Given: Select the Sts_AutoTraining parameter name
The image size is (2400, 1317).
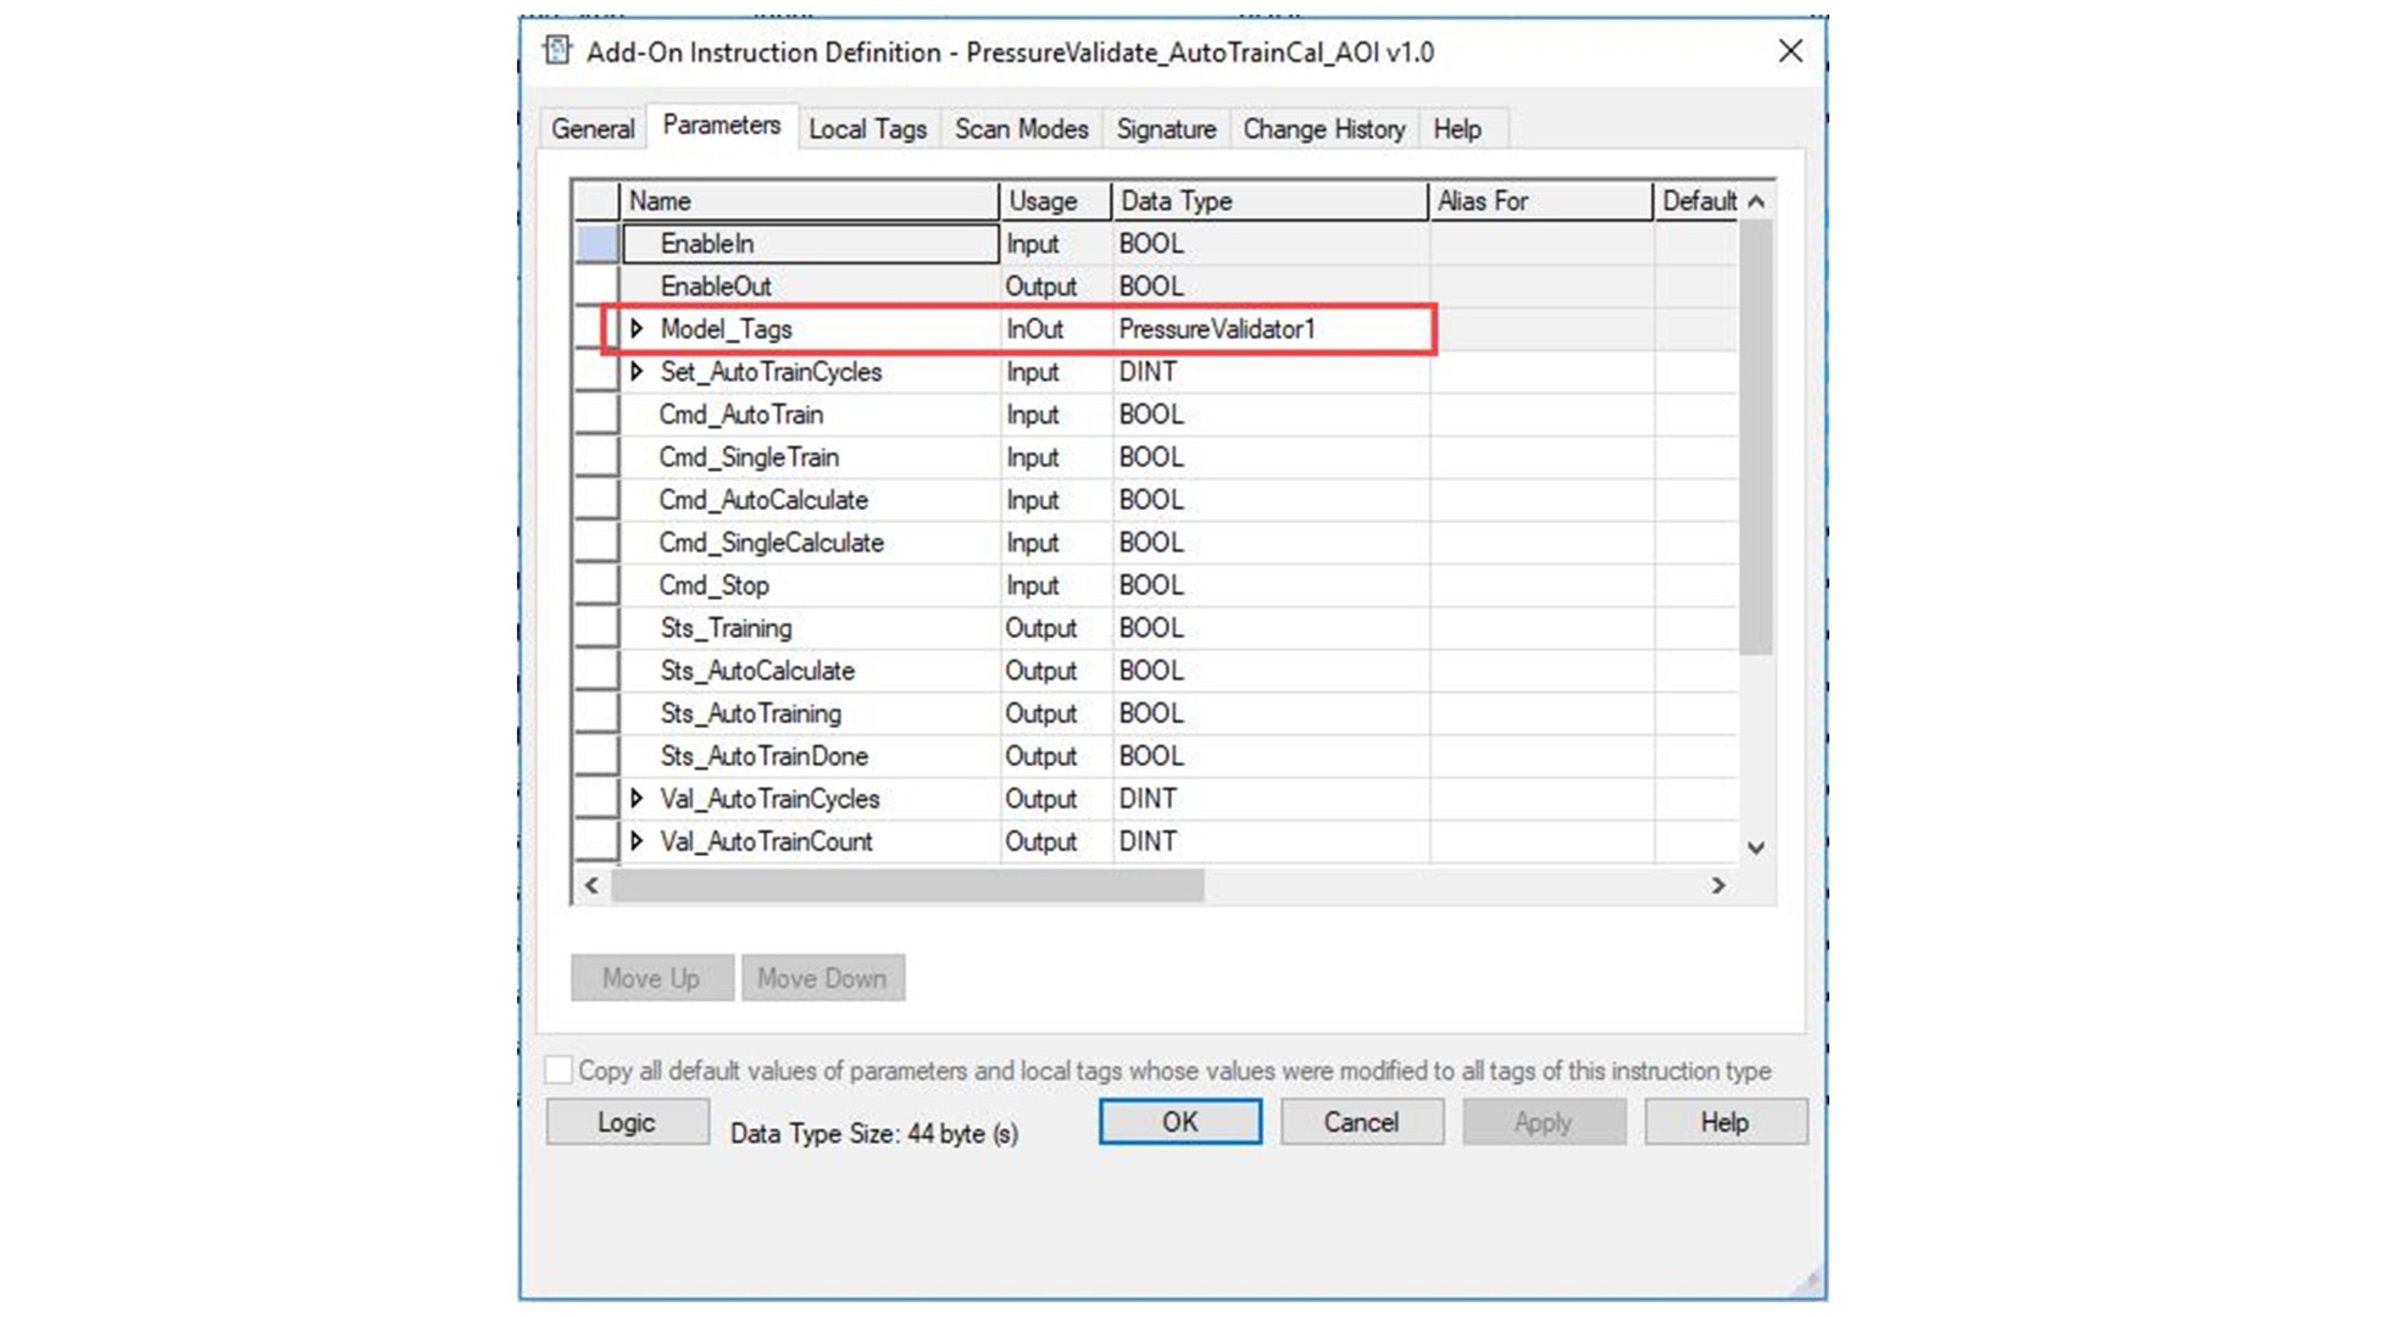Looking at the screenshot, I should point(750,713).
